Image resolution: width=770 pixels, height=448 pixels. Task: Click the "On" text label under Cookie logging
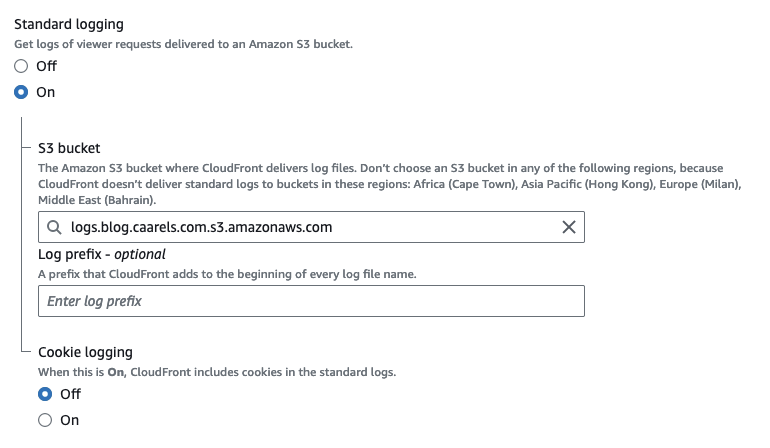[x=70, y=420]
